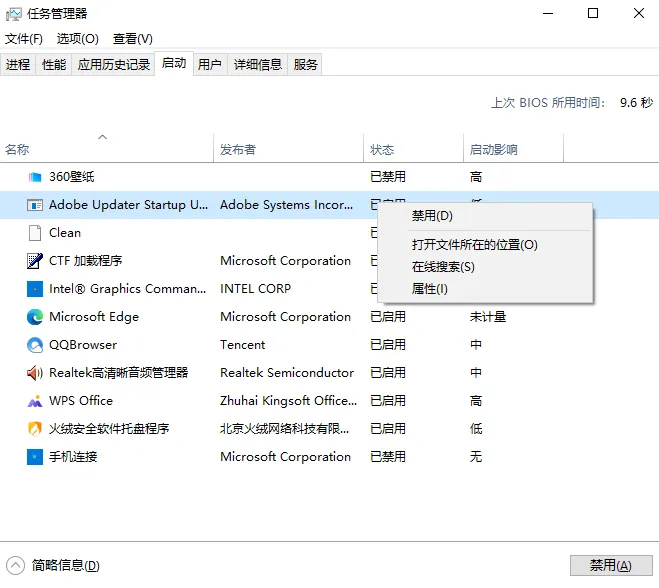Select the 360壁纸 row name
The width and height of the screenshot is (659, 588).
(x=71, y=177)
